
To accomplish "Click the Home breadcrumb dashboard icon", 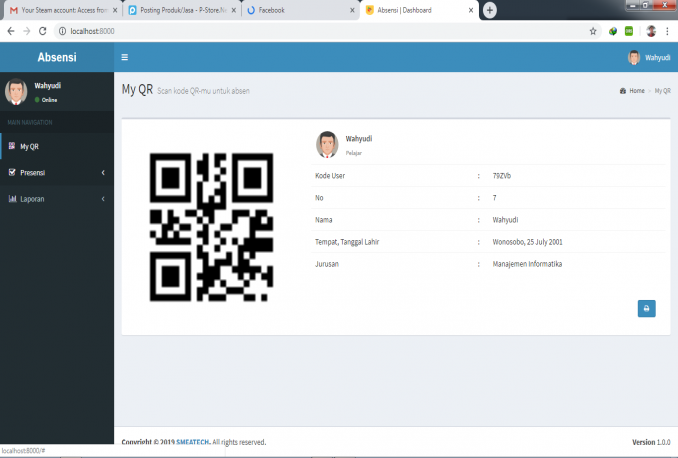I will pyautogui.click(x=623, y=91).
